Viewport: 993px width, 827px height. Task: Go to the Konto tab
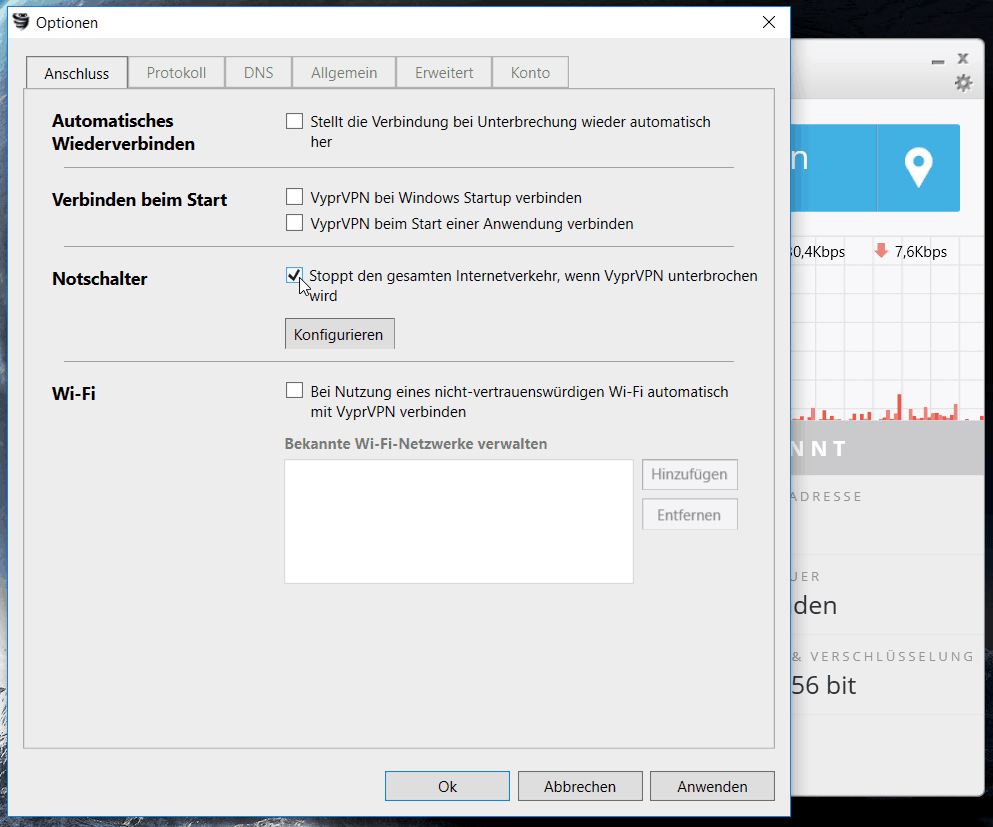pos(530,72)
